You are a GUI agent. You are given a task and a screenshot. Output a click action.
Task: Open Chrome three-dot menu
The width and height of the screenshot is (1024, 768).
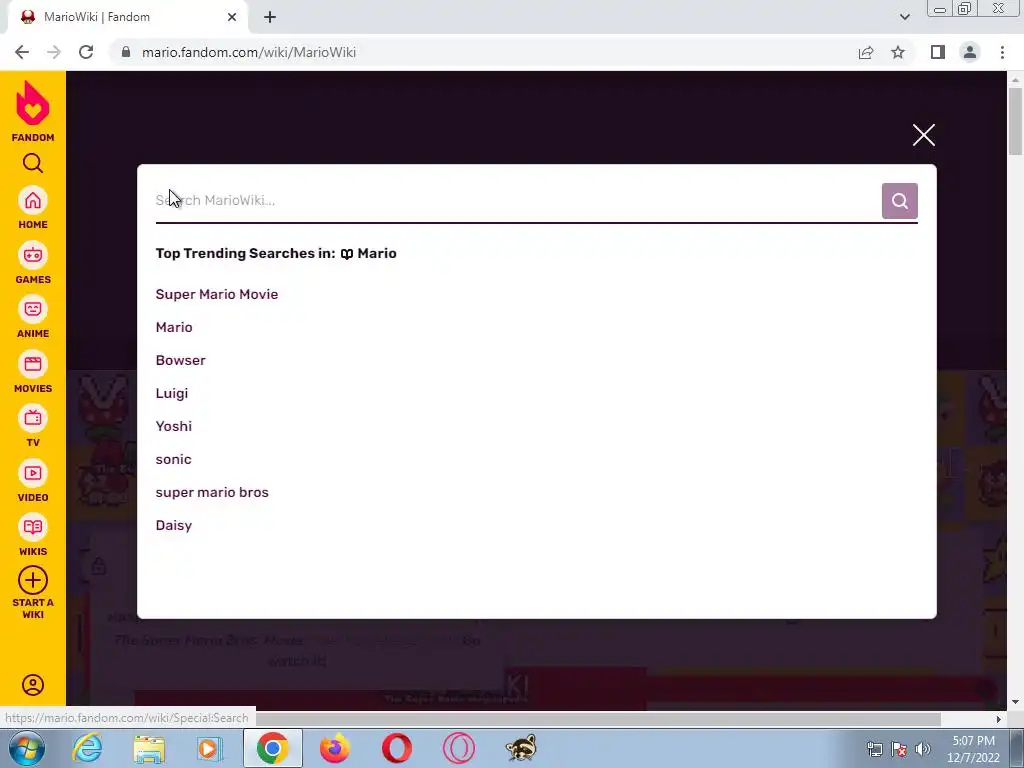1002,52
